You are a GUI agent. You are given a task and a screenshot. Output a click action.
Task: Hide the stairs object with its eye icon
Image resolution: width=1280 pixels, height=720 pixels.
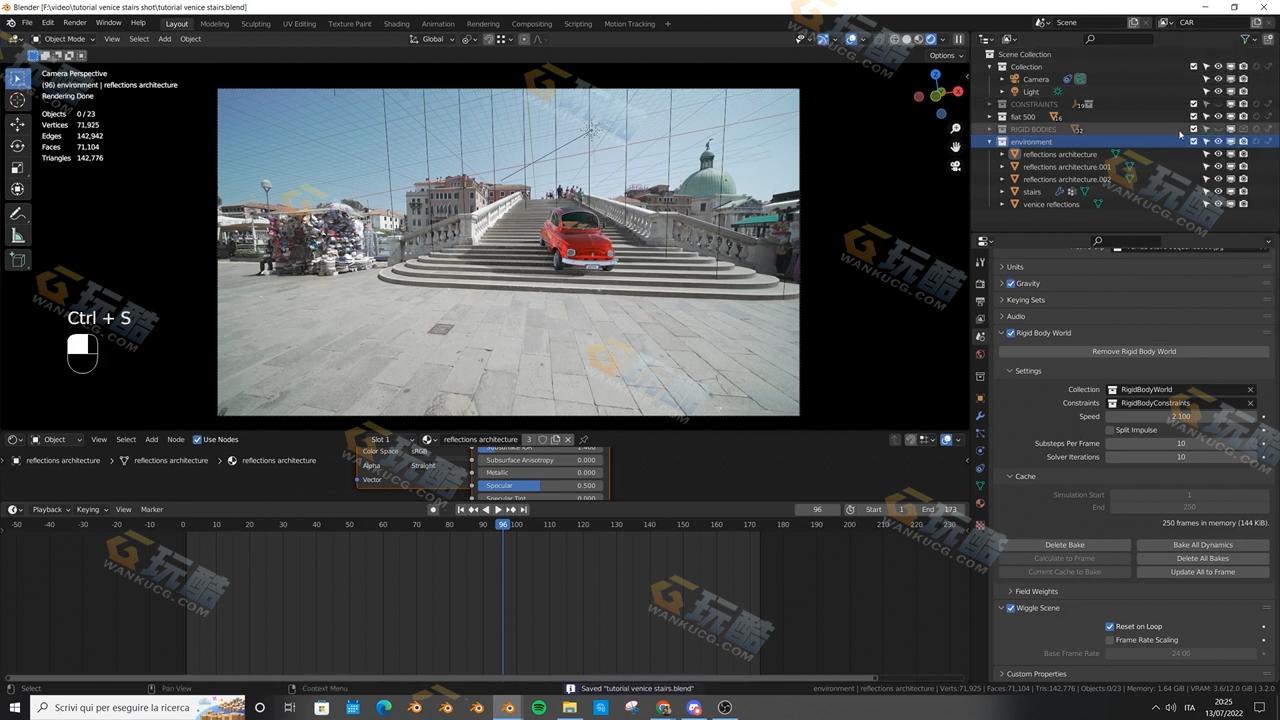(1218, 192)
